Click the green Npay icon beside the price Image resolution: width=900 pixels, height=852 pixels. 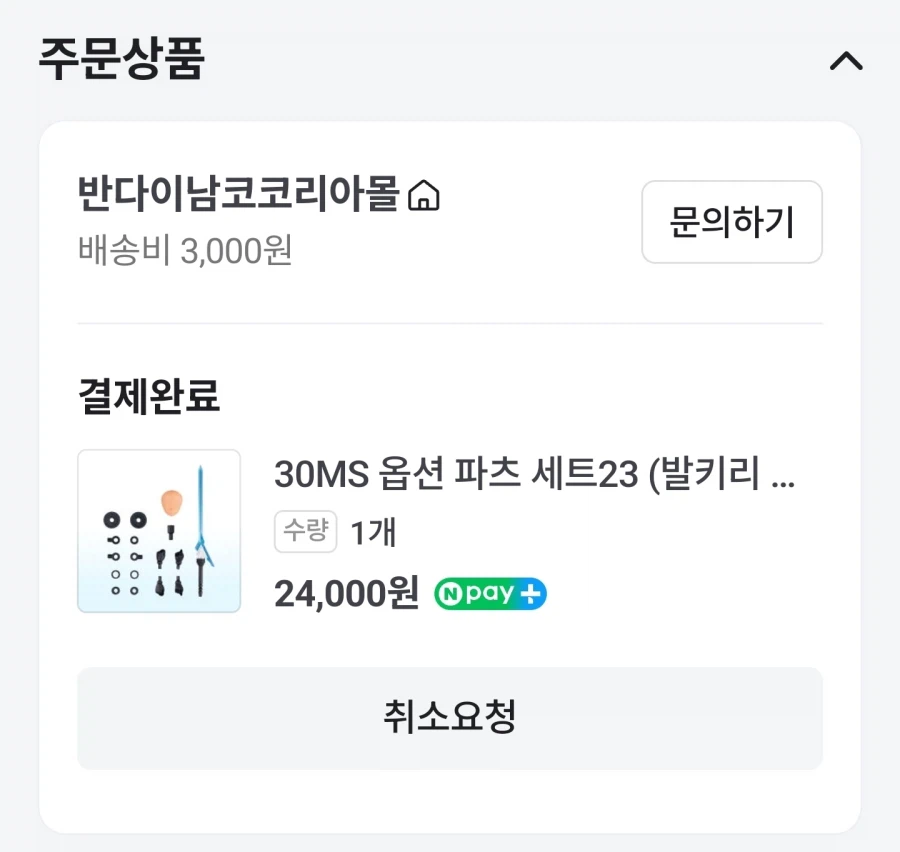[489, 593]
